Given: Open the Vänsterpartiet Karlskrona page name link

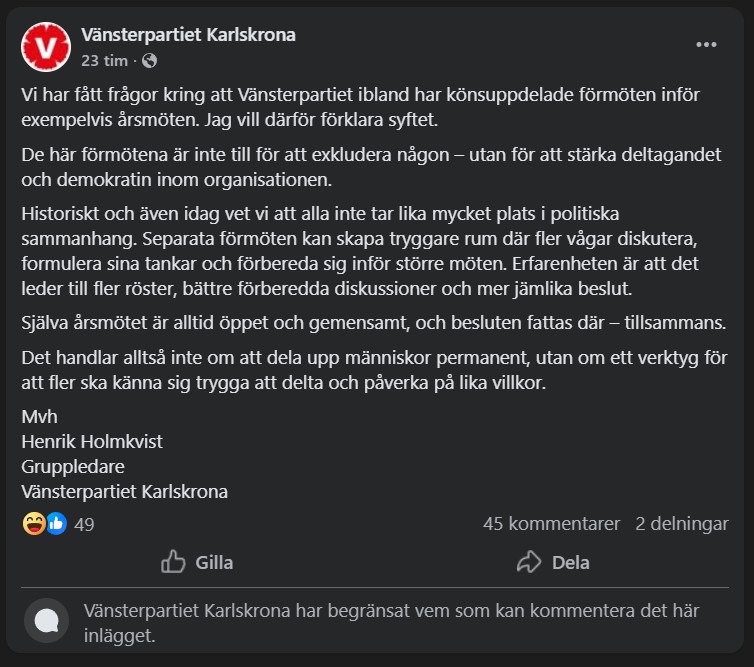Looking at the screenshot, I should click(188, 35).
